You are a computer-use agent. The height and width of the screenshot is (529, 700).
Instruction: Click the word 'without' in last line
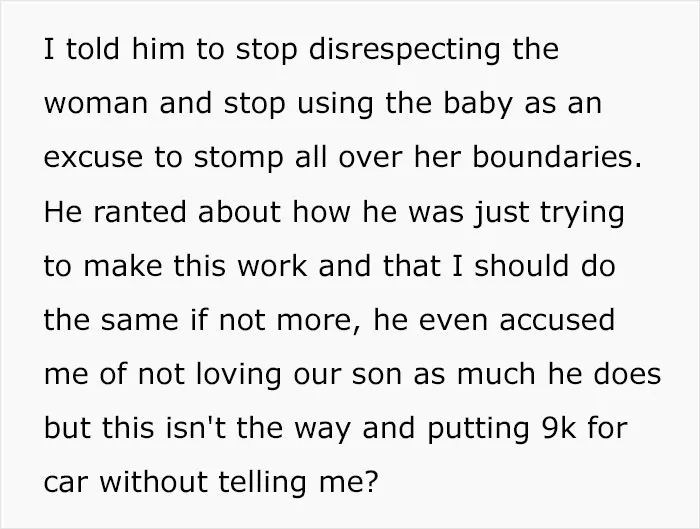[153, 481]
